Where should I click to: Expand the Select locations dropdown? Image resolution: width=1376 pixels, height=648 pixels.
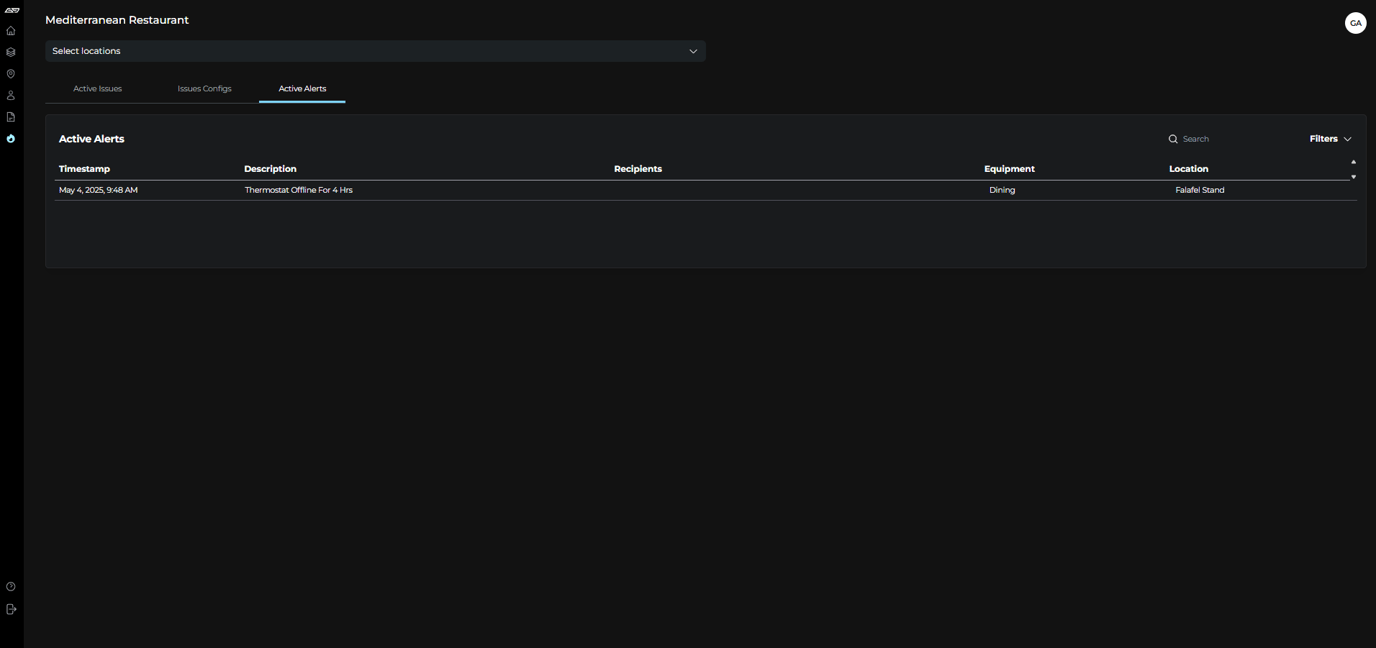(x=375, y=51)
